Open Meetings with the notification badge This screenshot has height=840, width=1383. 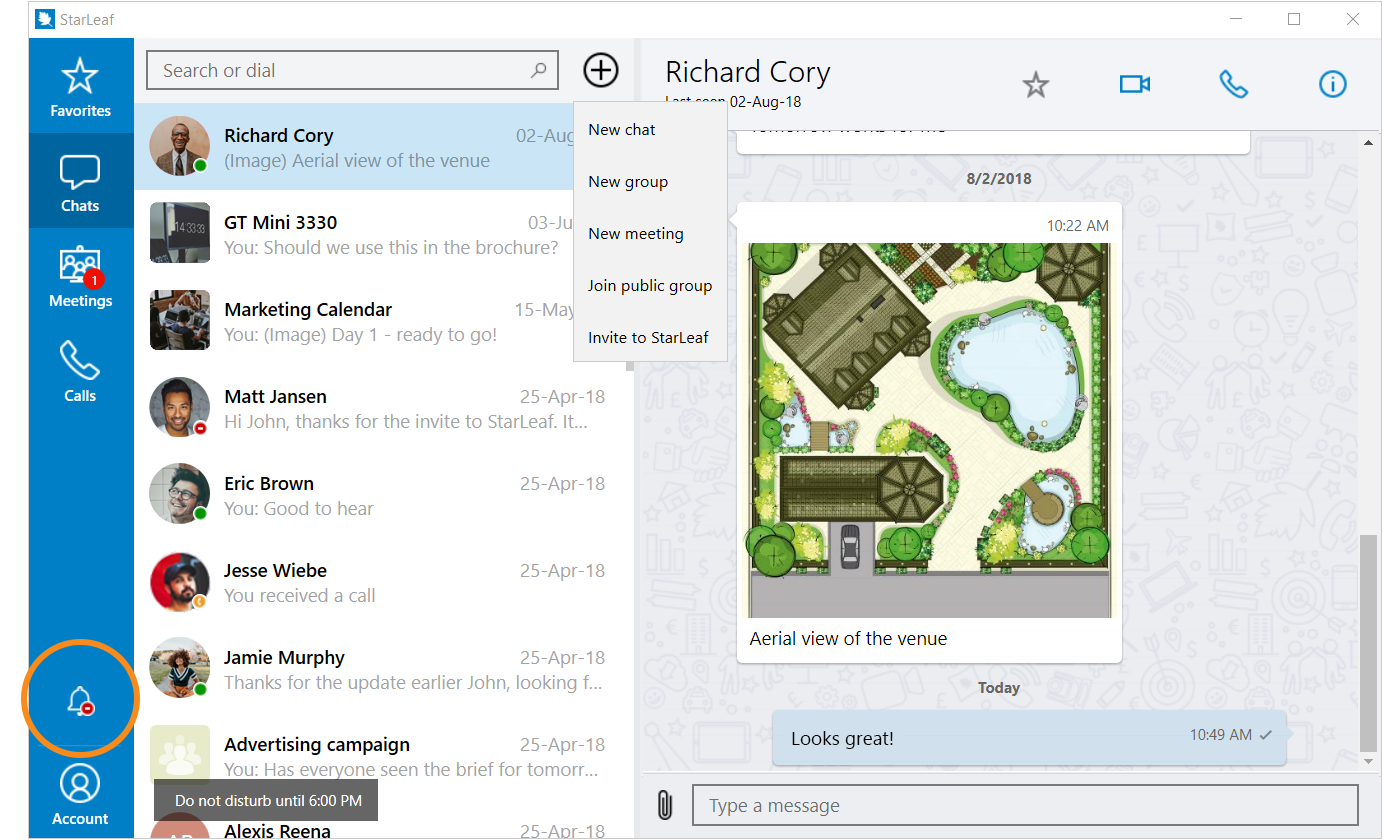(x=80, y=277)
